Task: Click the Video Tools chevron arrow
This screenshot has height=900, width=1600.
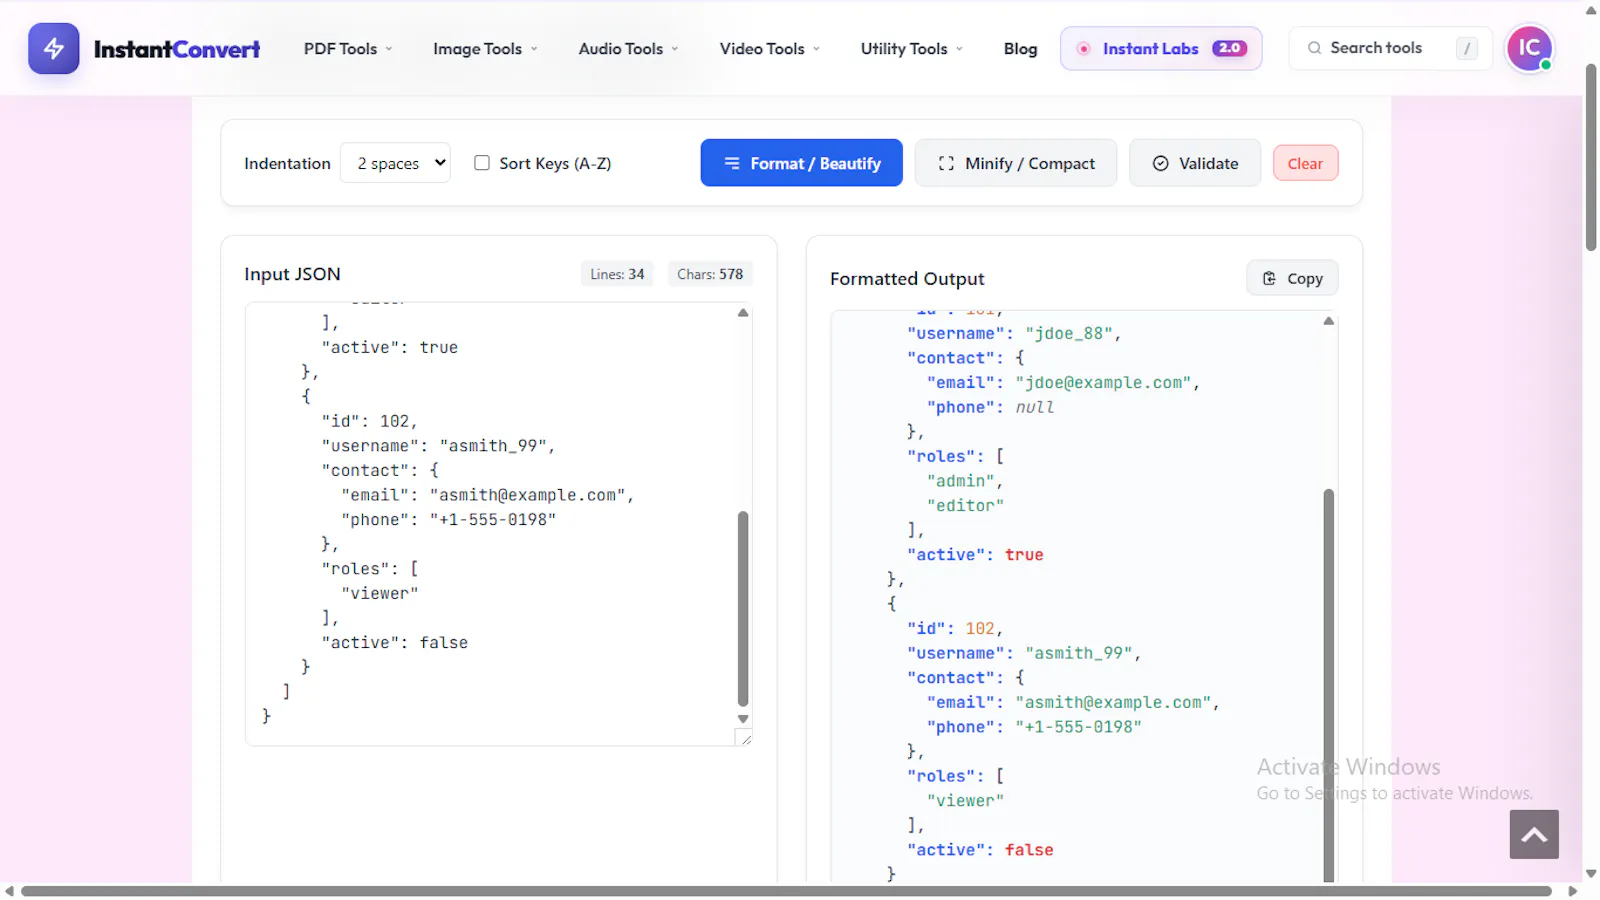Action: tap(816, 49)
